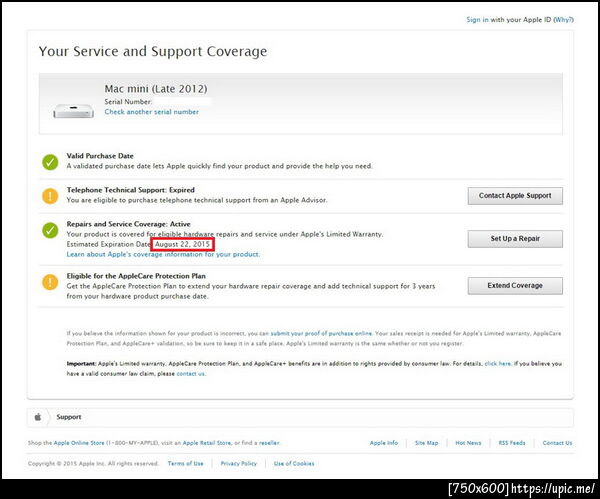Click Check another serial number link
This screenshot has width=600, height=499.
(152, 112)
